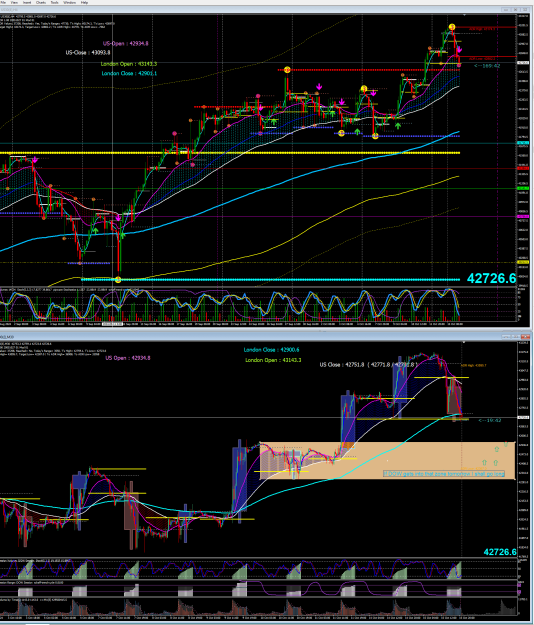Image resolution: width=534 pixels, height=625 pixels.
Task: Select the lower chart's London Close 42900.6 label
Action: tap(271, 350)
